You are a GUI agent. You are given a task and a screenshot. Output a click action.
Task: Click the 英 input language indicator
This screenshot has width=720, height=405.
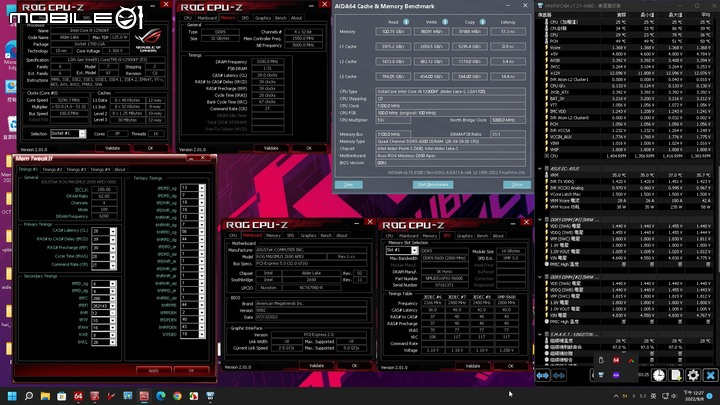(x=653, y=396)
